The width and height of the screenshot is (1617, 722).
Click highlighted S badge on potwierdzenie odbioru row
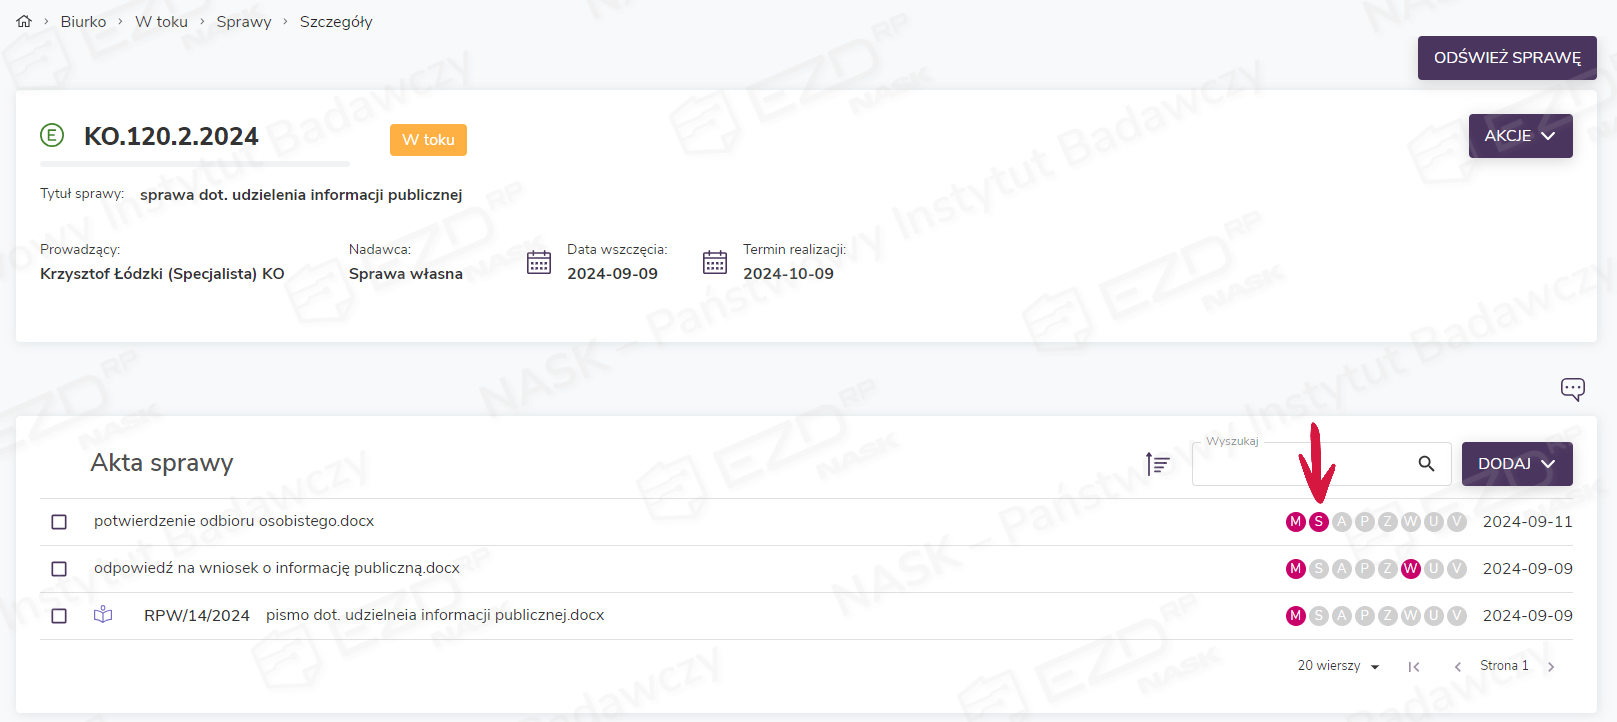(x=1319, y=522)
